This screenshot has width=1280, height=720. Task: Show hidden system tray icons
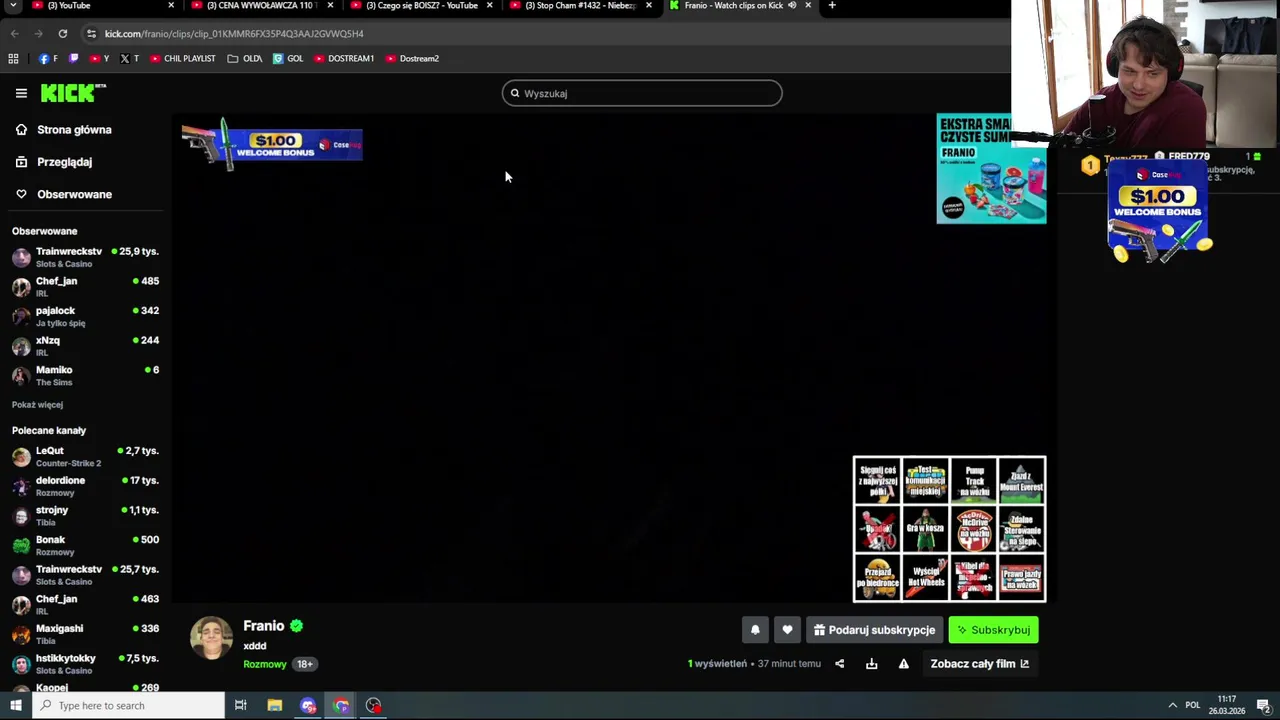[1172, 705]
